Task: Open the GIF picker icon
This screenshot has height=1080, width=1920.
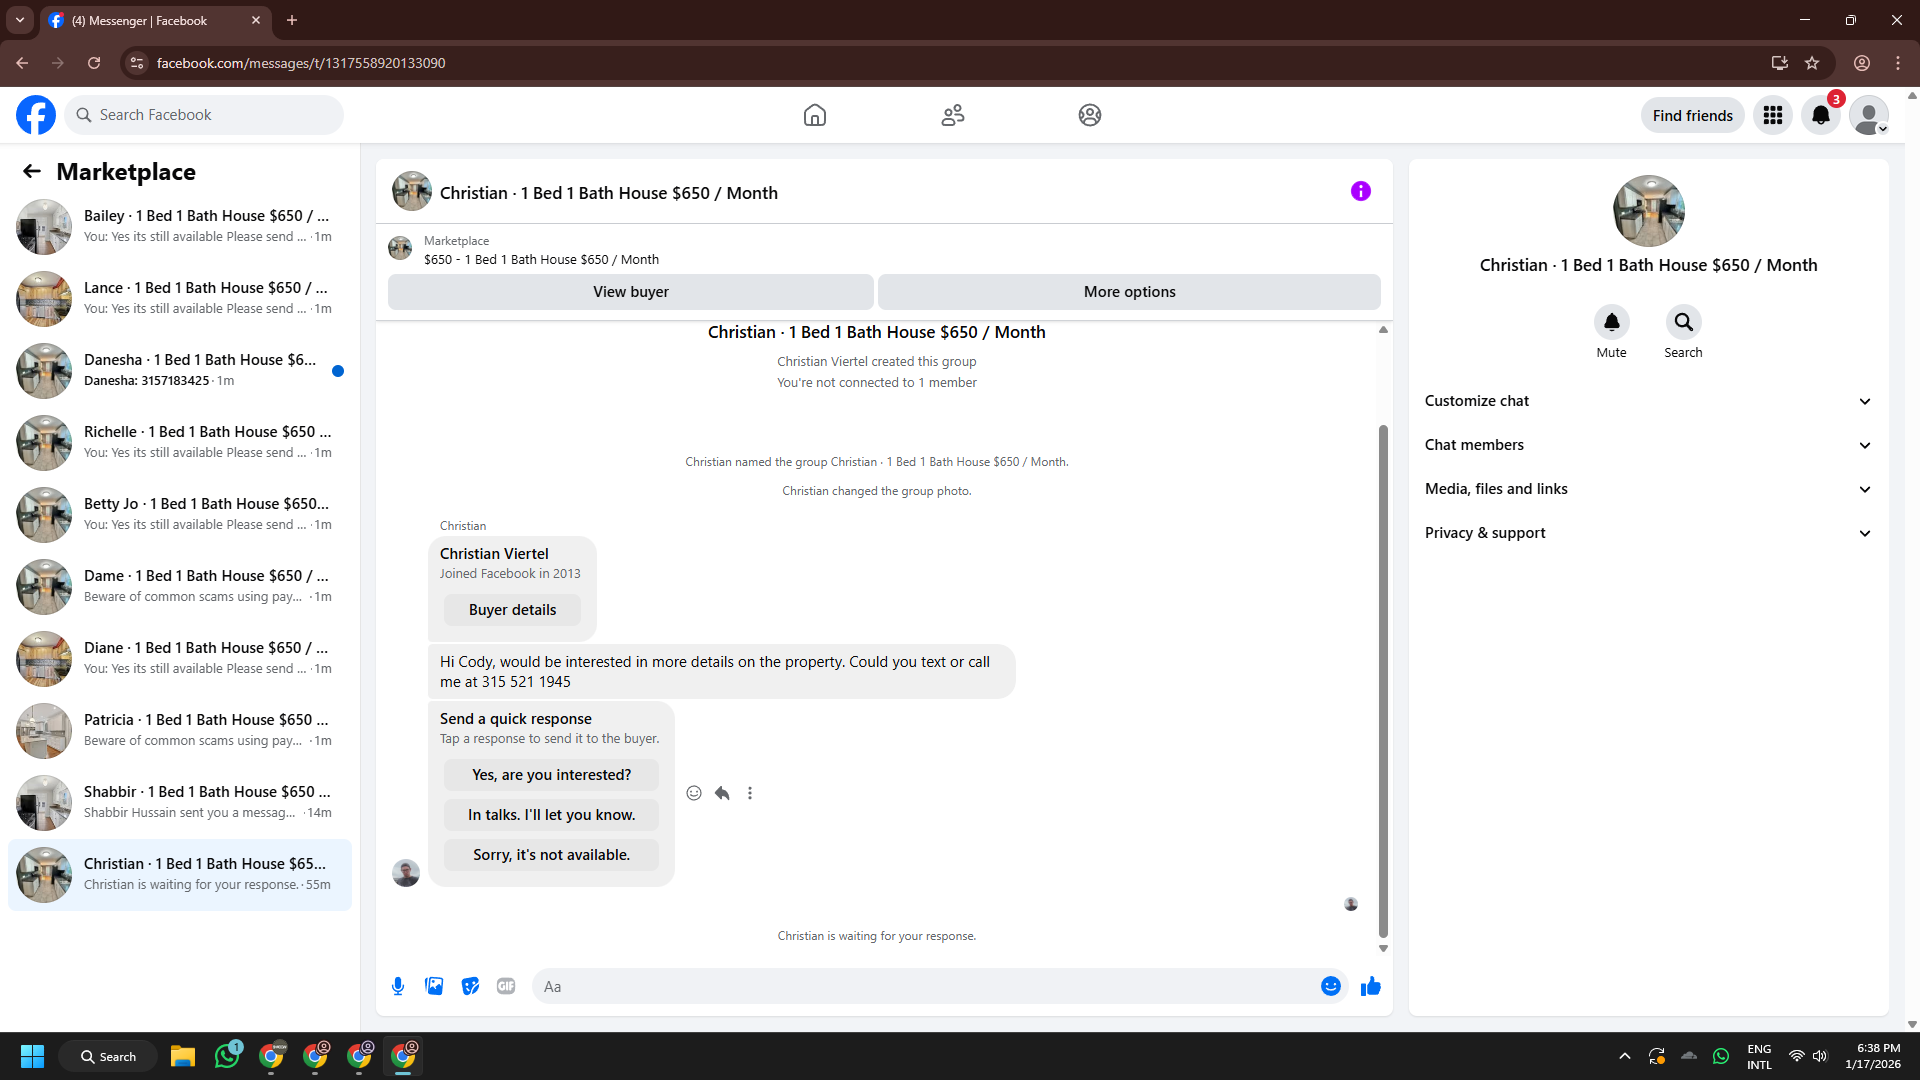Action: coord(506,986)
